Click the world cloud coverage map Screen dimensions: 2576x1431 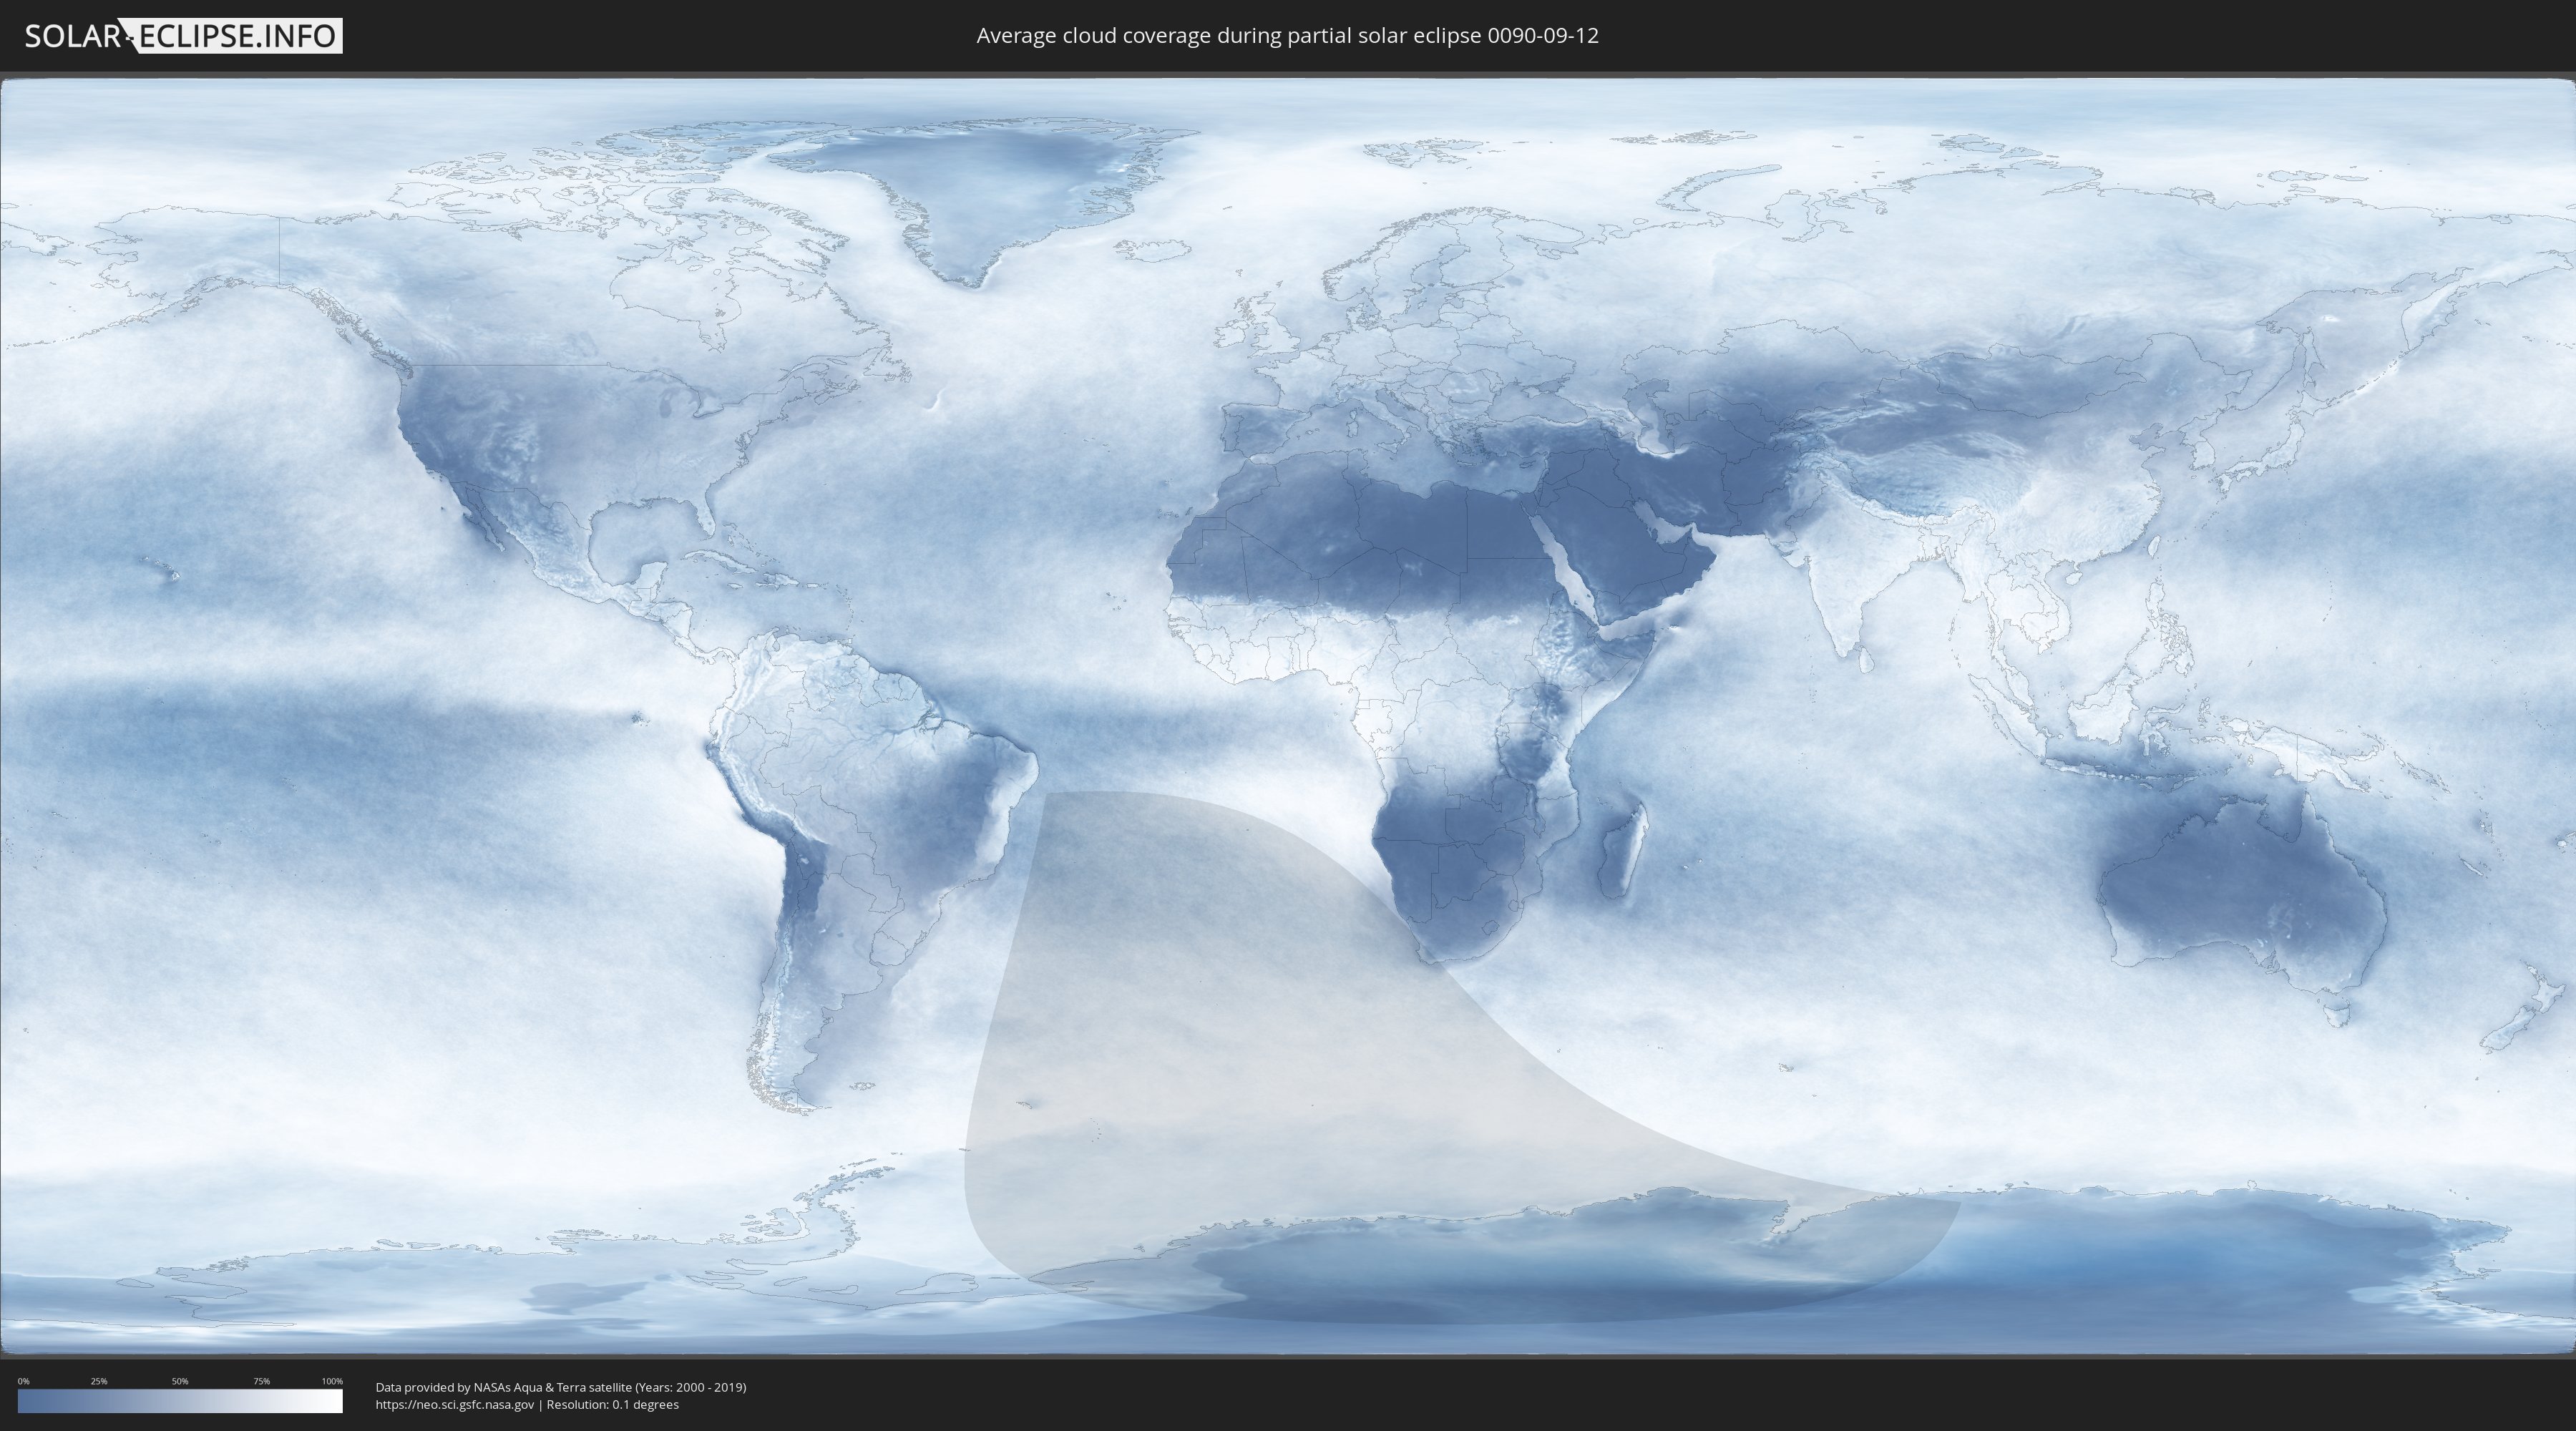click(1288, 716)
